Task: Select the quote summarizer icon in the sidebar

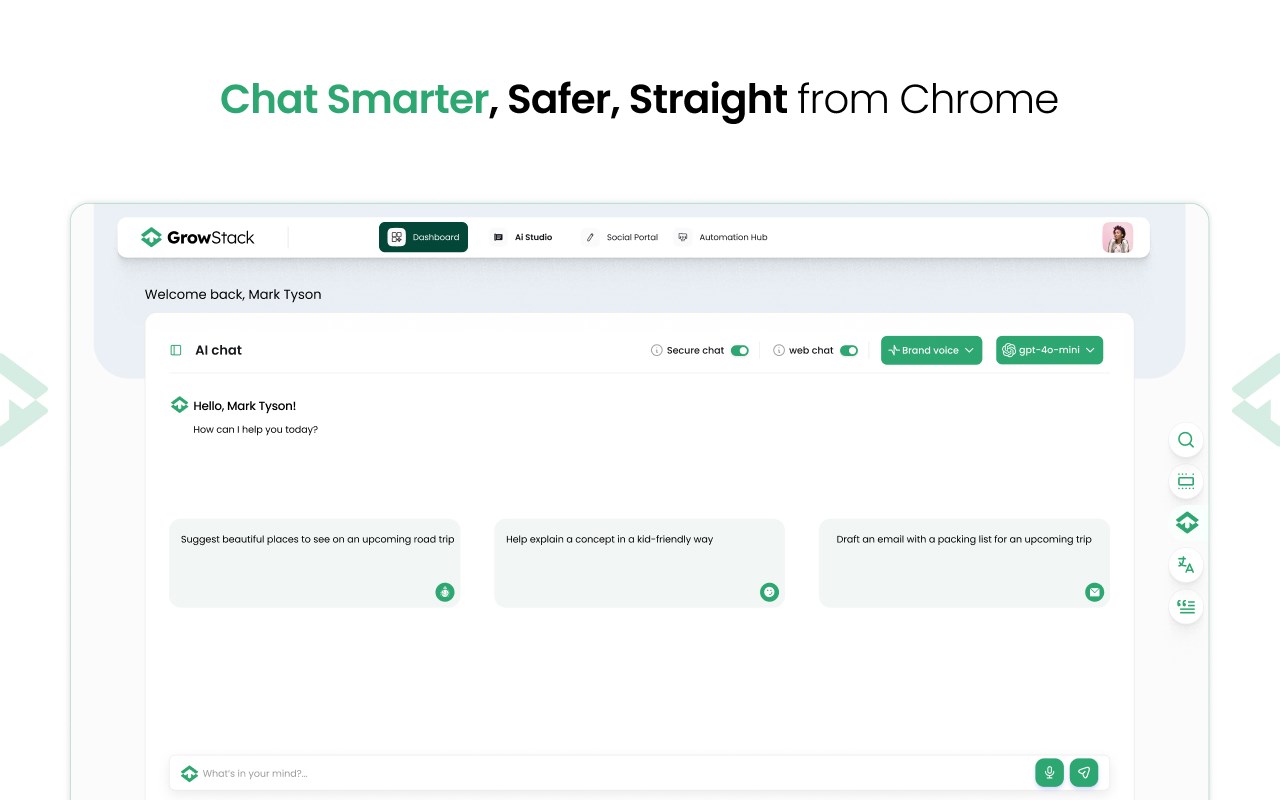Action: pyautogui.click(x=1185, y=606)
